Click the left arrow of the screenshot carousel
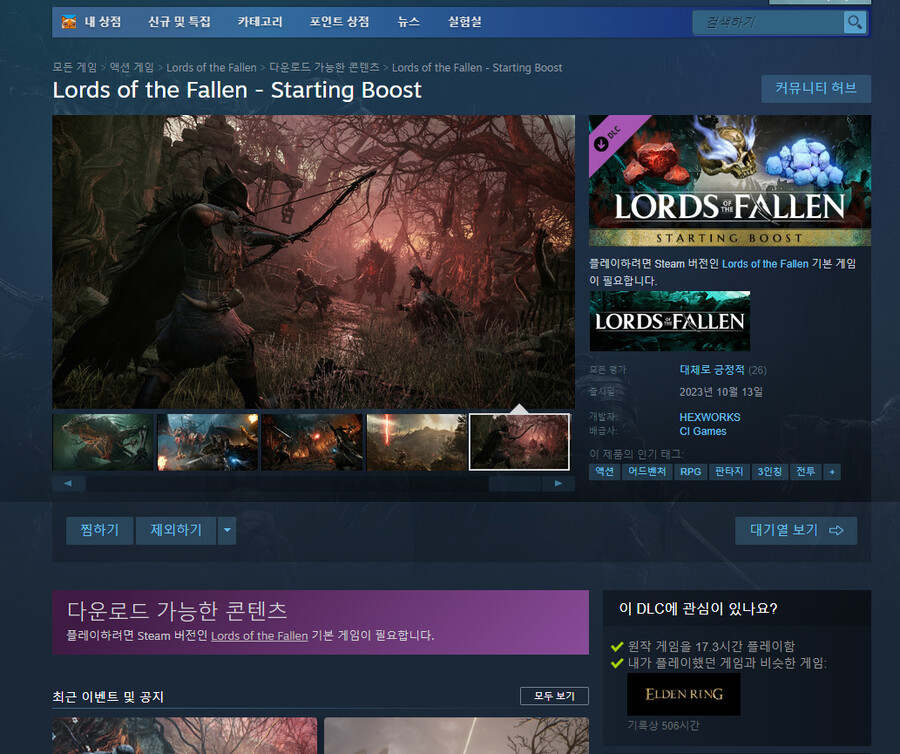This screenshot has height=754, width=900. (68, 483)
